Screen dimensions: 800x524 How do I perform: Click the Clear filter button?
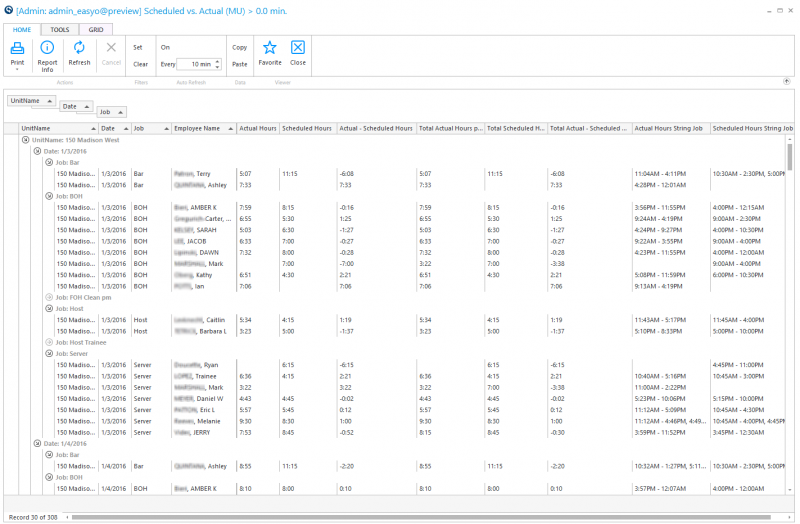[x=140, y=64]
